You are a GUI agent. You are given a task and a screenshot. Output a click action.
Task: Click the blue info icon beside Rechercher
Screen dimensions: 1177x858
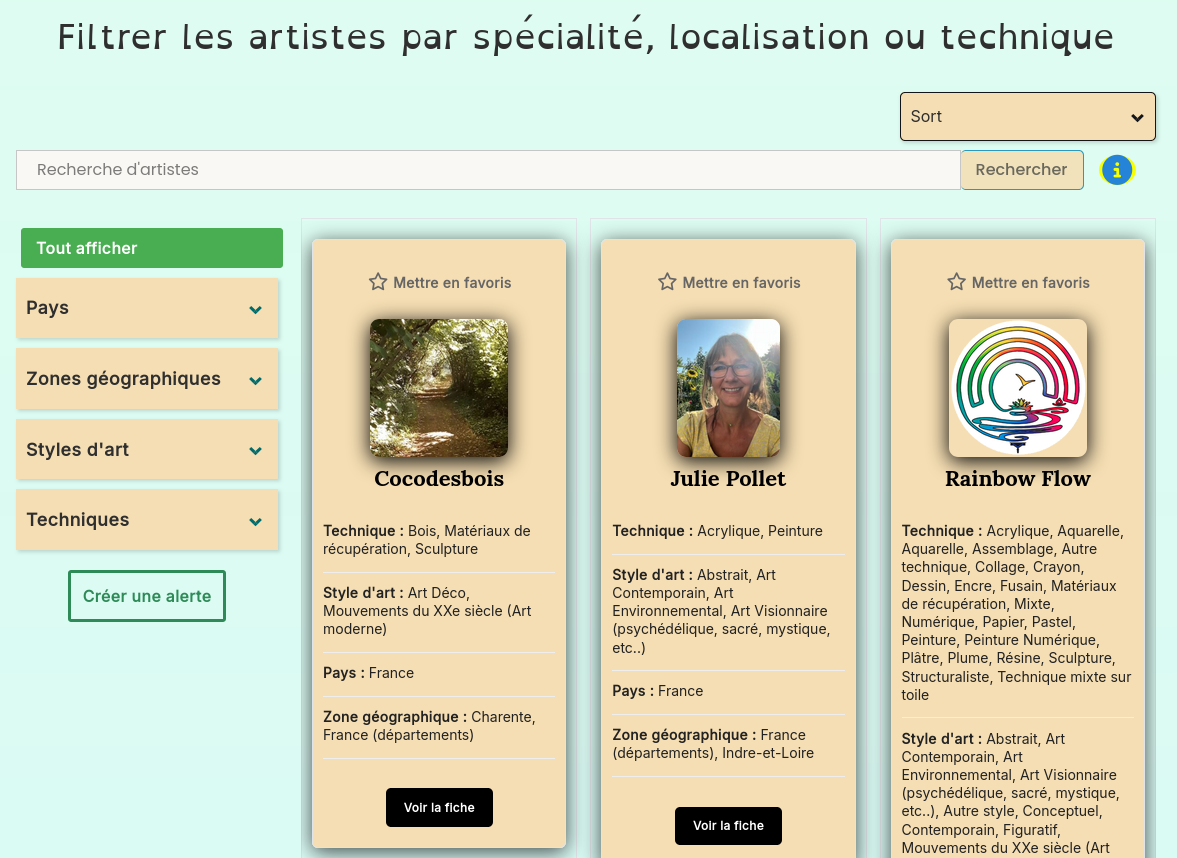click(x=1116, y=170)
